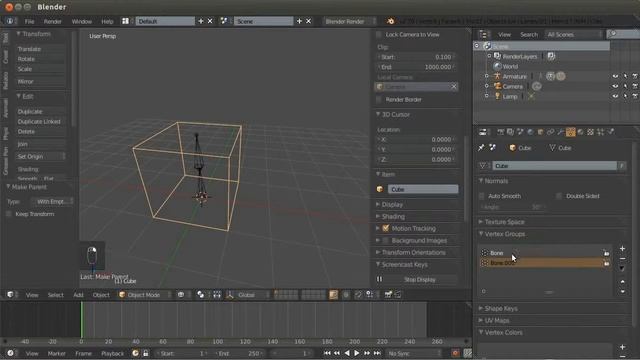This screenshot has width=640, height=360.
Task: Open the World properties tab icon
Action: tap(530, 132)
